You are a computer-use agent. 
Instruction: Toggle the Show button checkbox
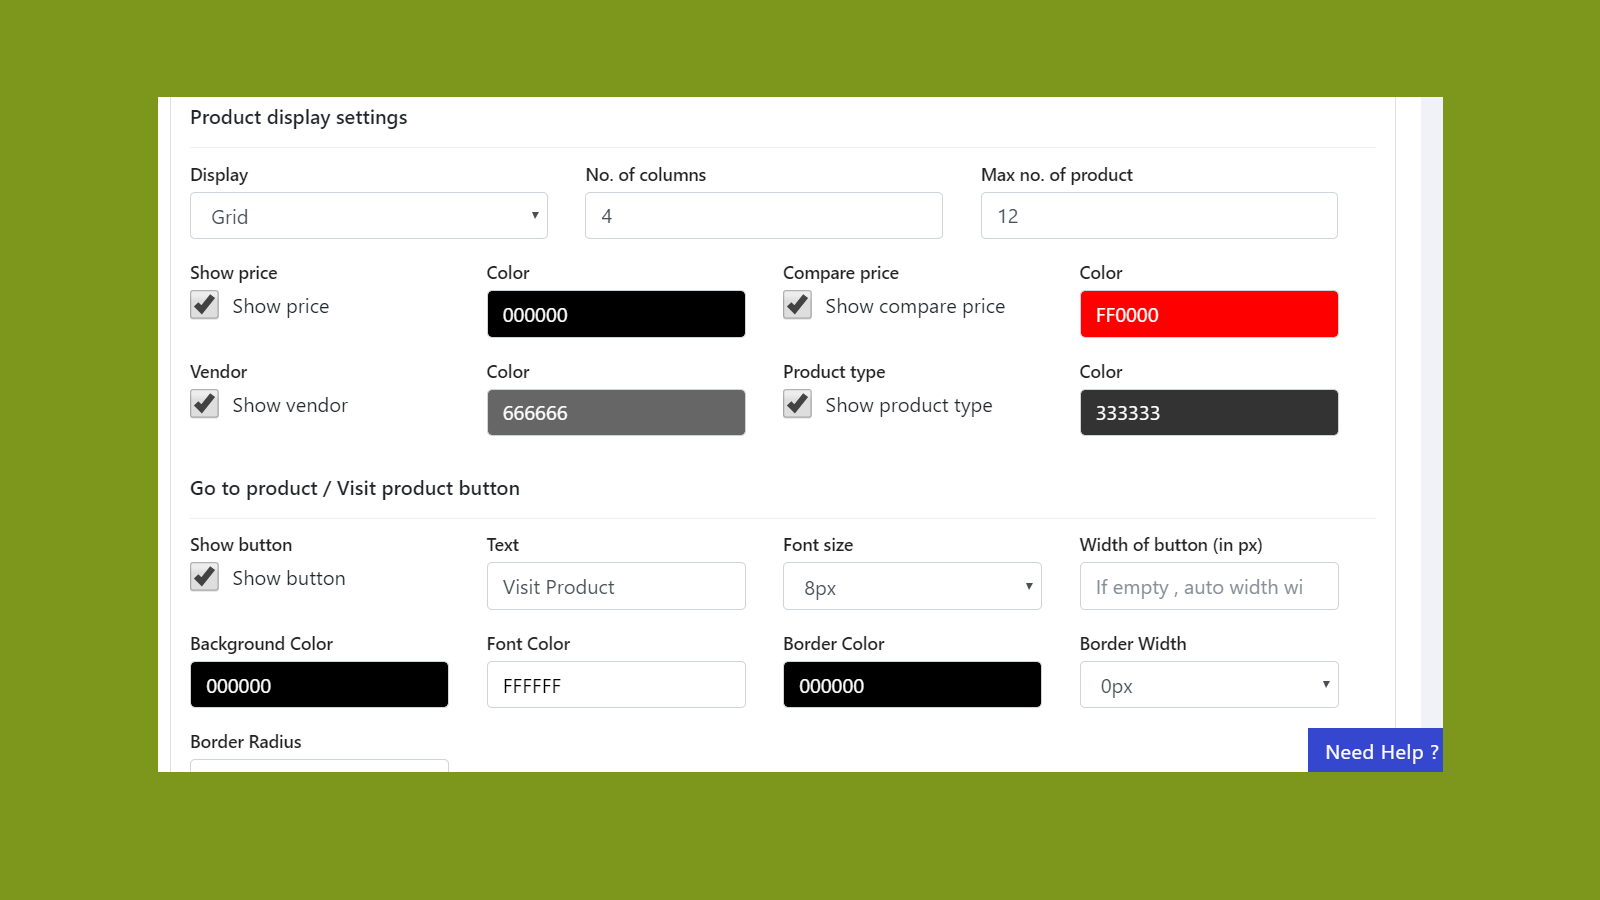(x=204, y=577)
